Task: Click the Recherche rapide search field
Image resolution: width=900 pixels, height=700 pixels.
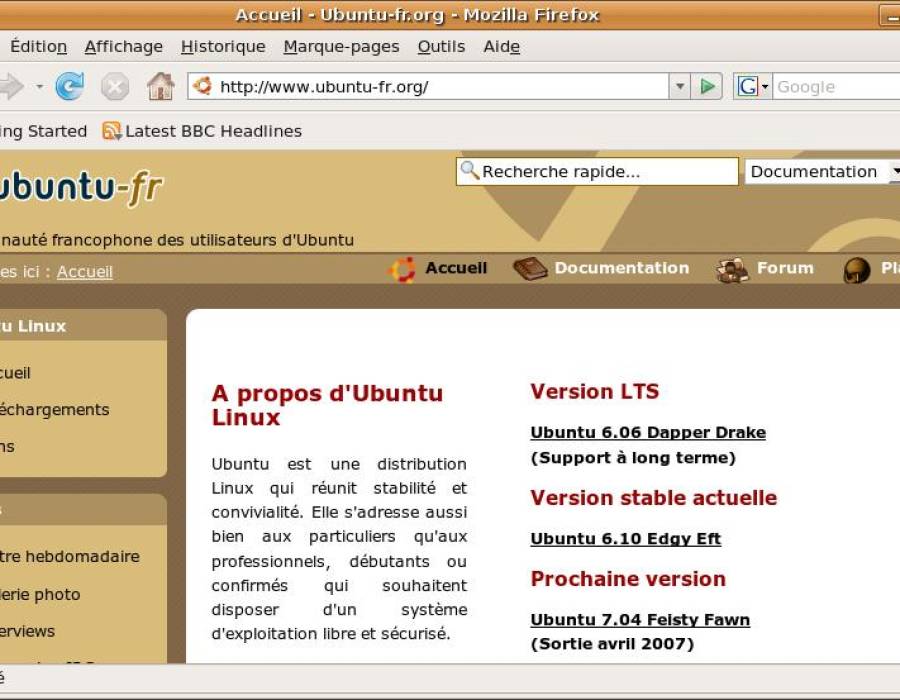Action: [597, 172]
